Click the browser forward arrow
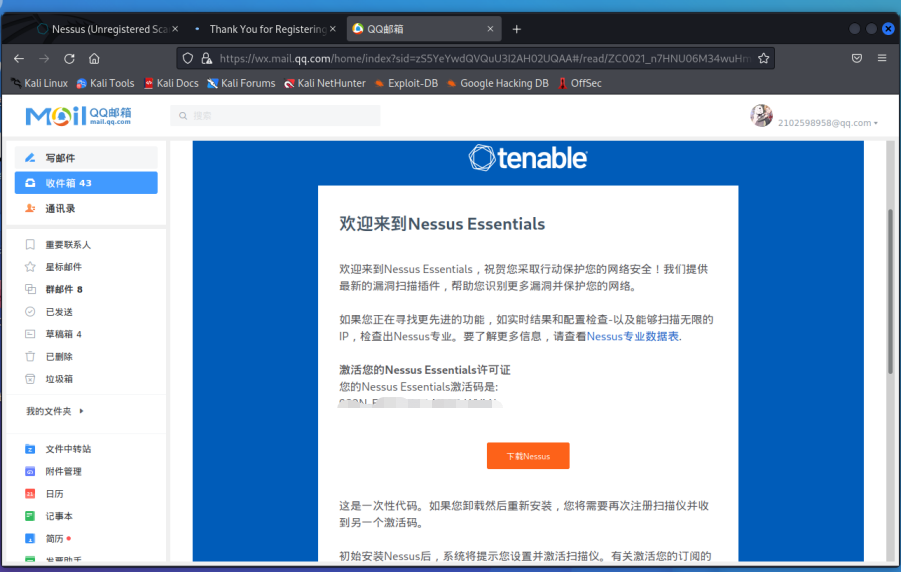Viewport: 901px width, 573px height. coord(44,59)
